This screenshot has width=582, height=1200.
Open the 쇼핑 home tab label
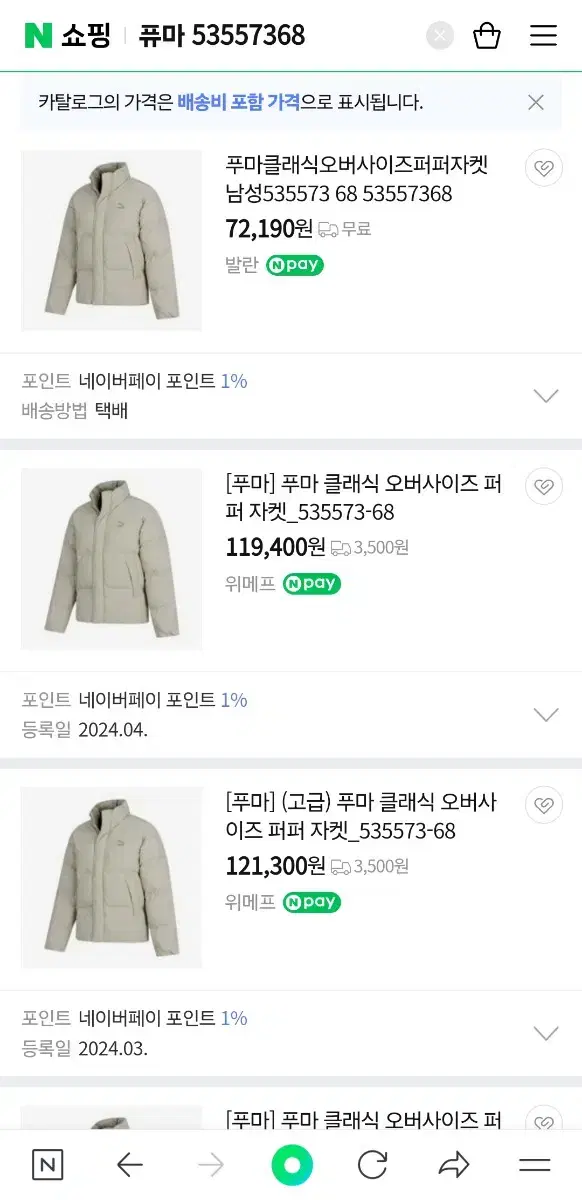[x=85, y=36]
